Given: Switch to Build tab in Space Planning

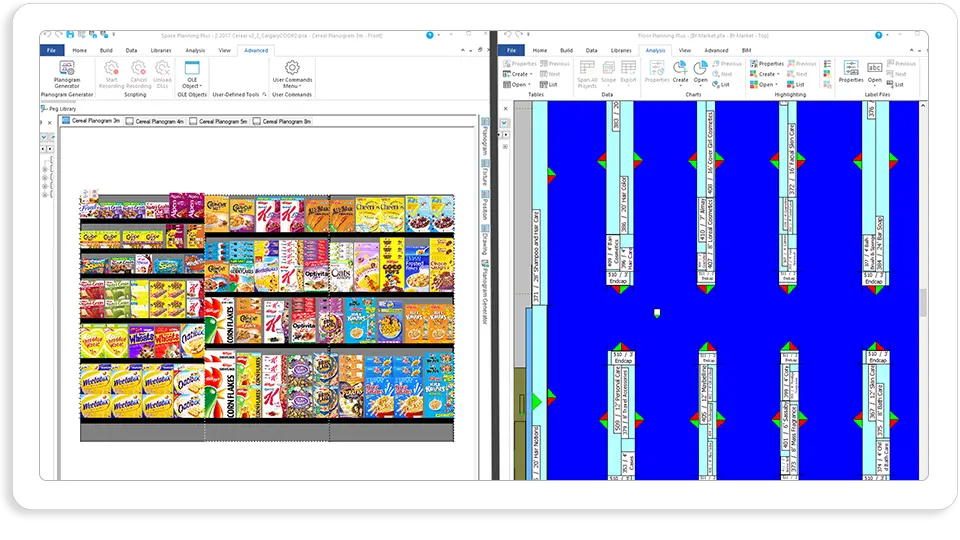Looking at the screenshot, I should pos(106,50).
